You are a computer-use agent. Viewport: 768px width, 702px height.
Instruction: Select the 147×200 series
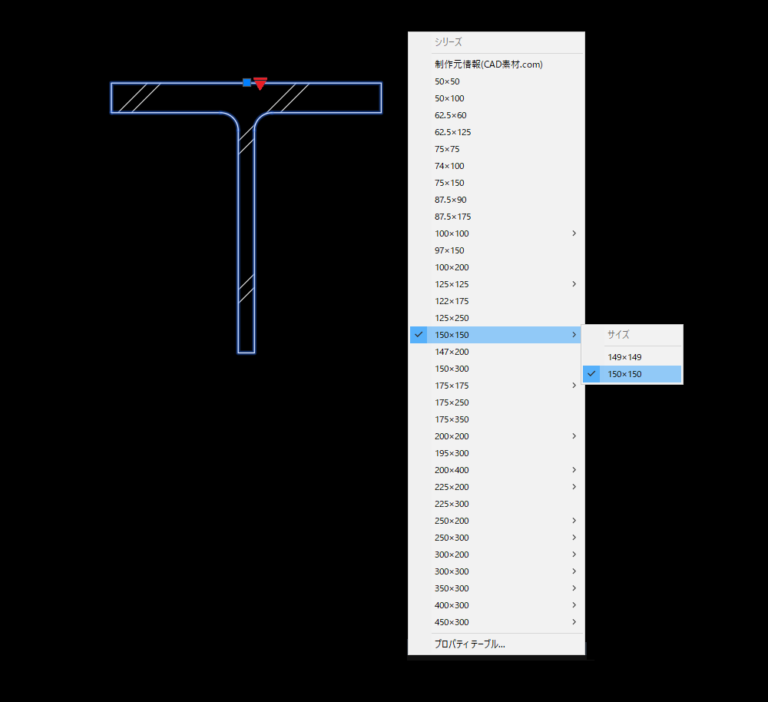[452, 352]
